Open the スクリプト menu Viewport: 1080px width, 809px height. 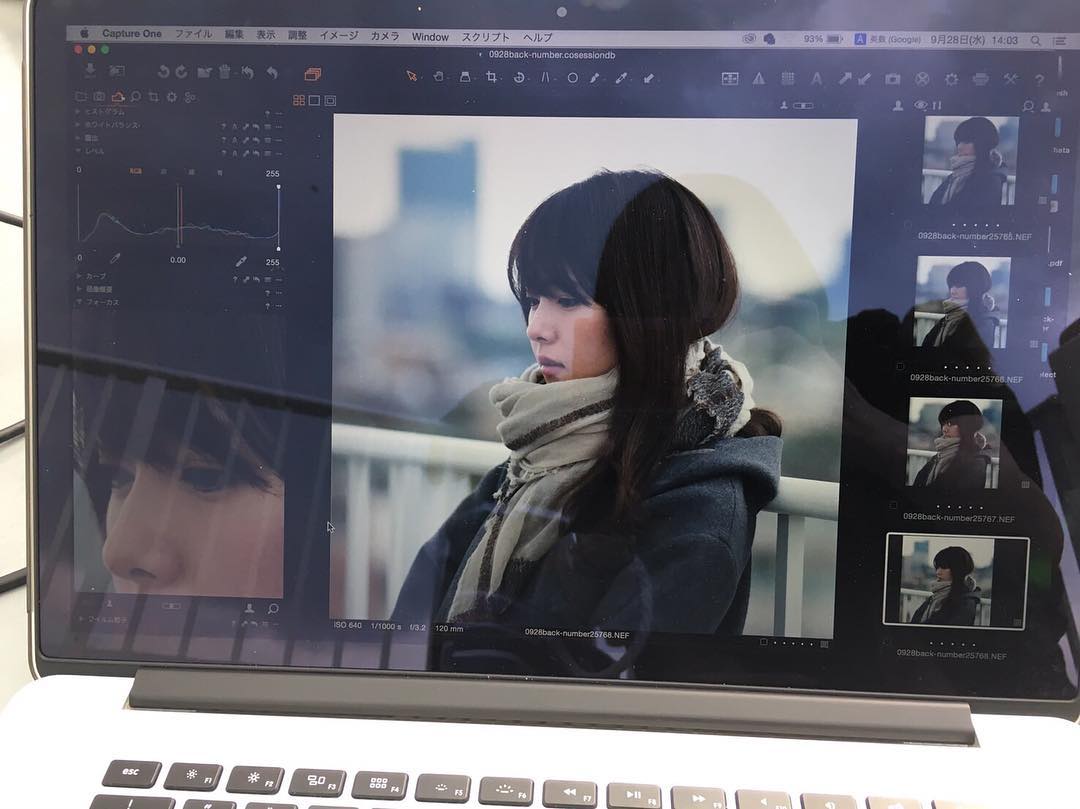pos(486,37)
